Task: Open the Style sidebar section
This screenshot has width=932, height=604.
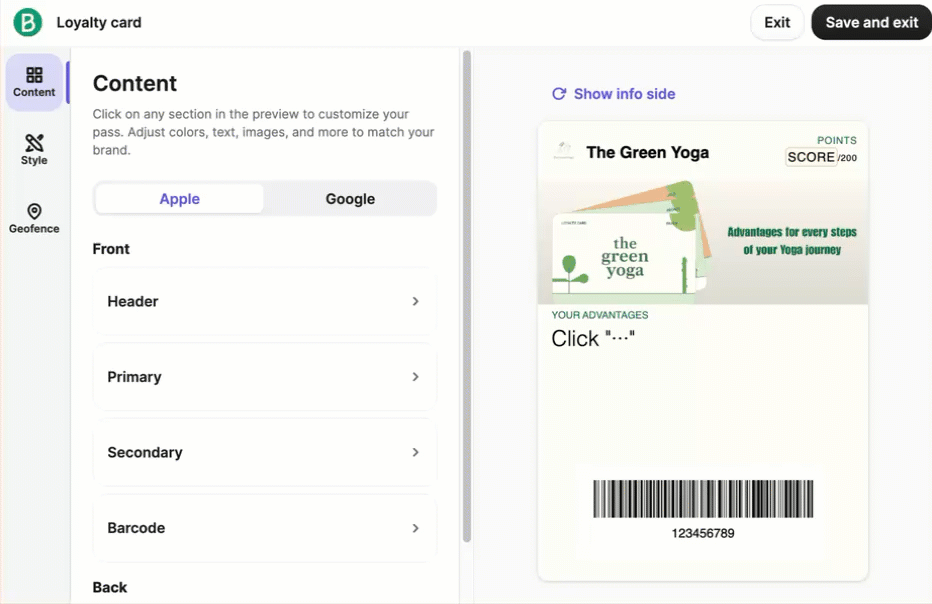Action: click(34, 150)
